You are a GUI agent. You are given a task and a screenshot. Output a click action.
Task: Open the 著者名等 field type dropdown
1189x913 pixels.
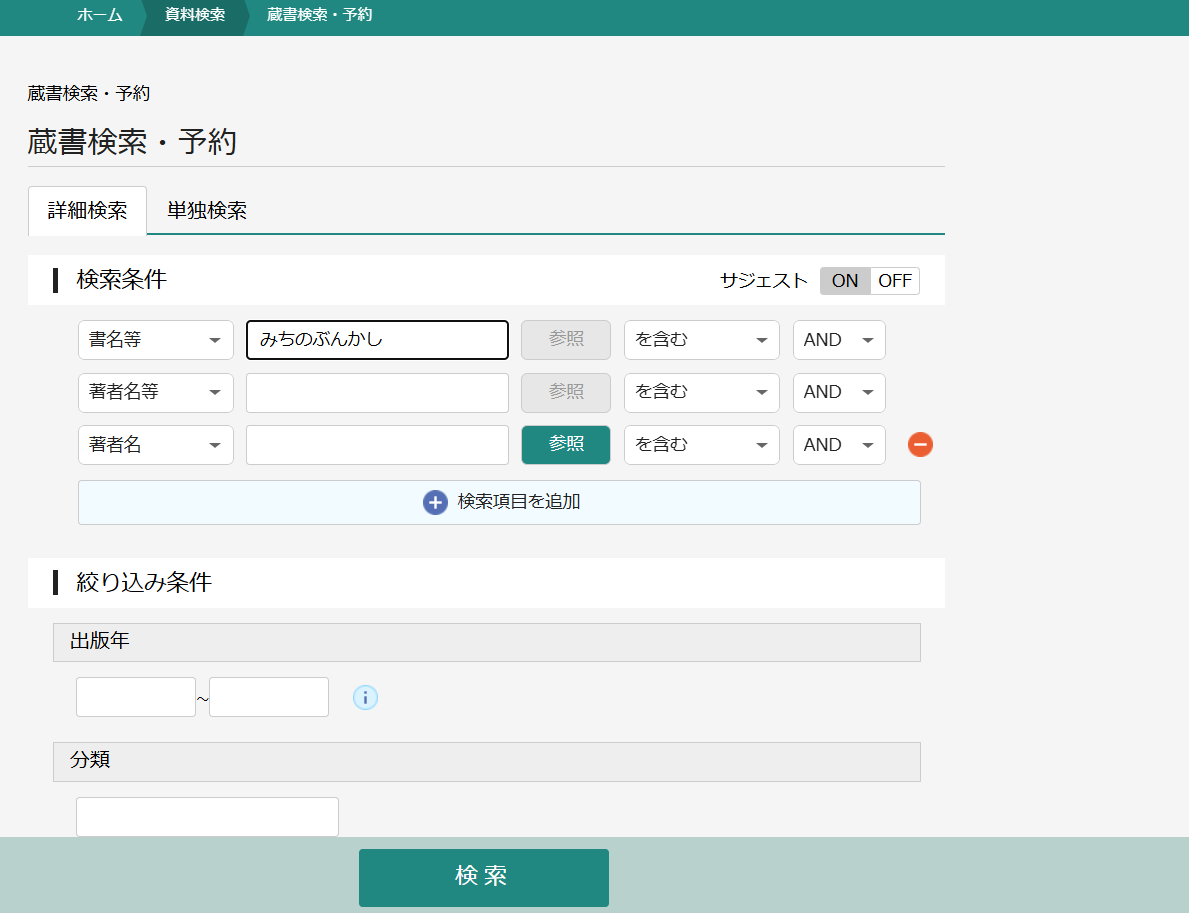click(156, 393)
